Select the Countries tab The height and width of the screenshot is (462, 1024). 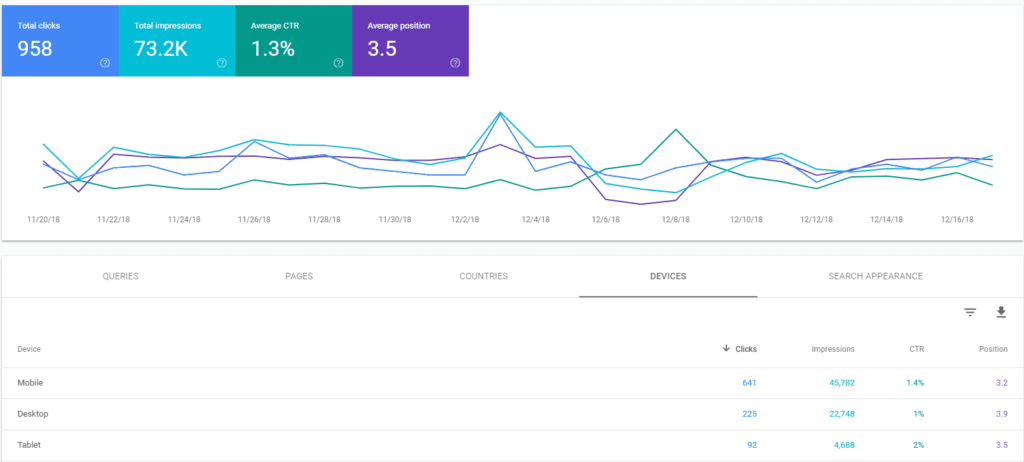point(483,276)
